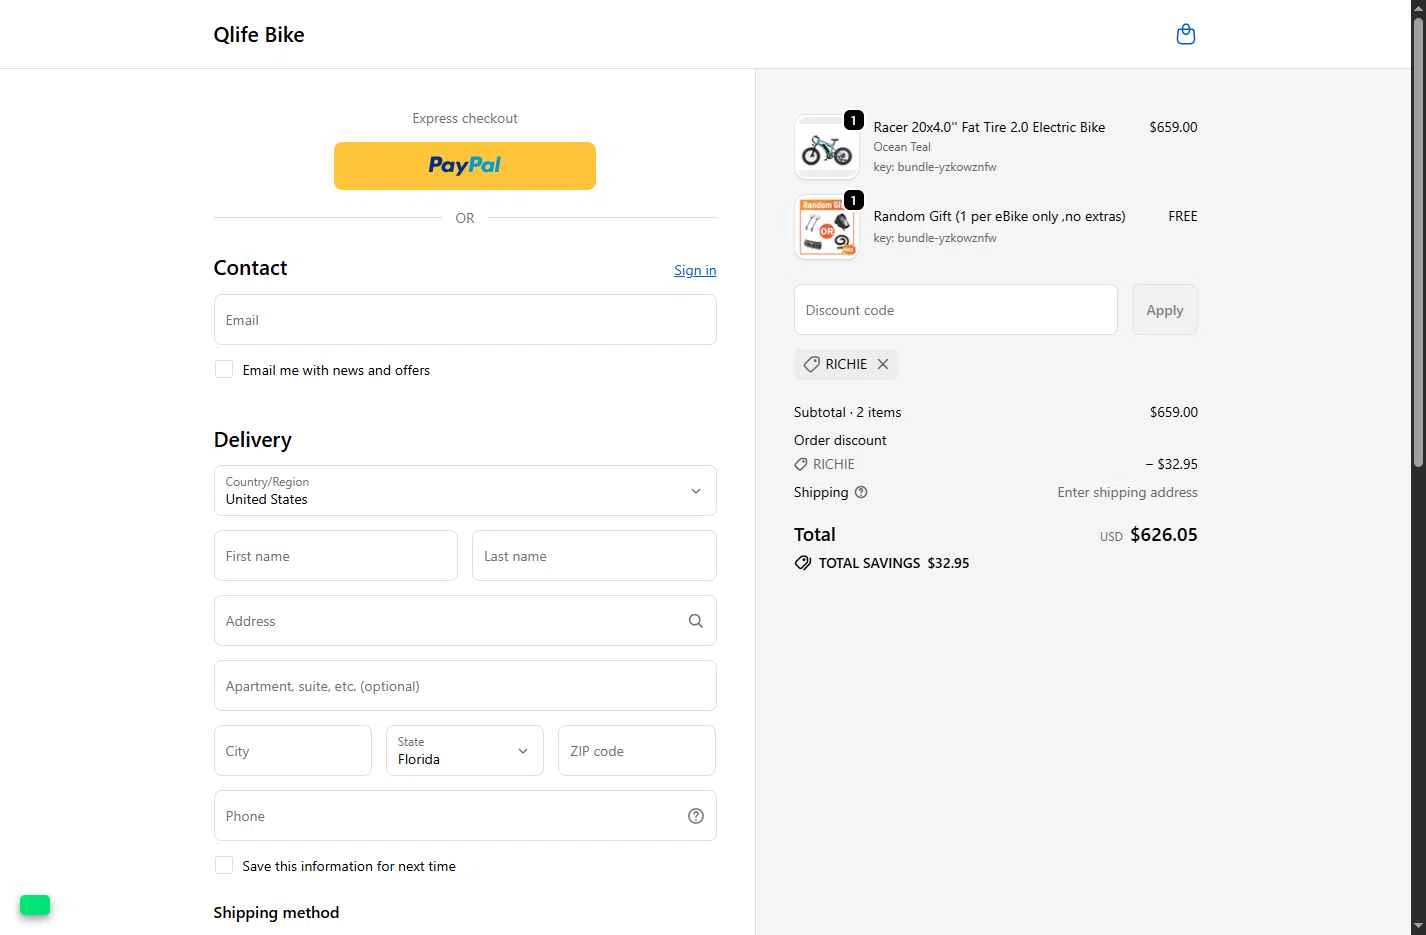Click the 'Random Gift (1 per eBike only ,no extras)' text
The height and width of the screenshot is (935, 1426).
point(999,216)
